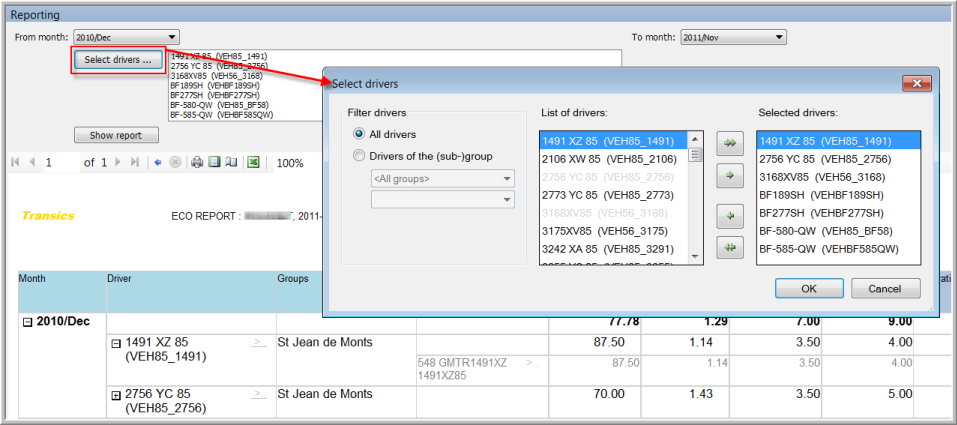Remove all drivers with double left arrow
The height and width of the screenshot is (425, 957).
click(729, 247)
